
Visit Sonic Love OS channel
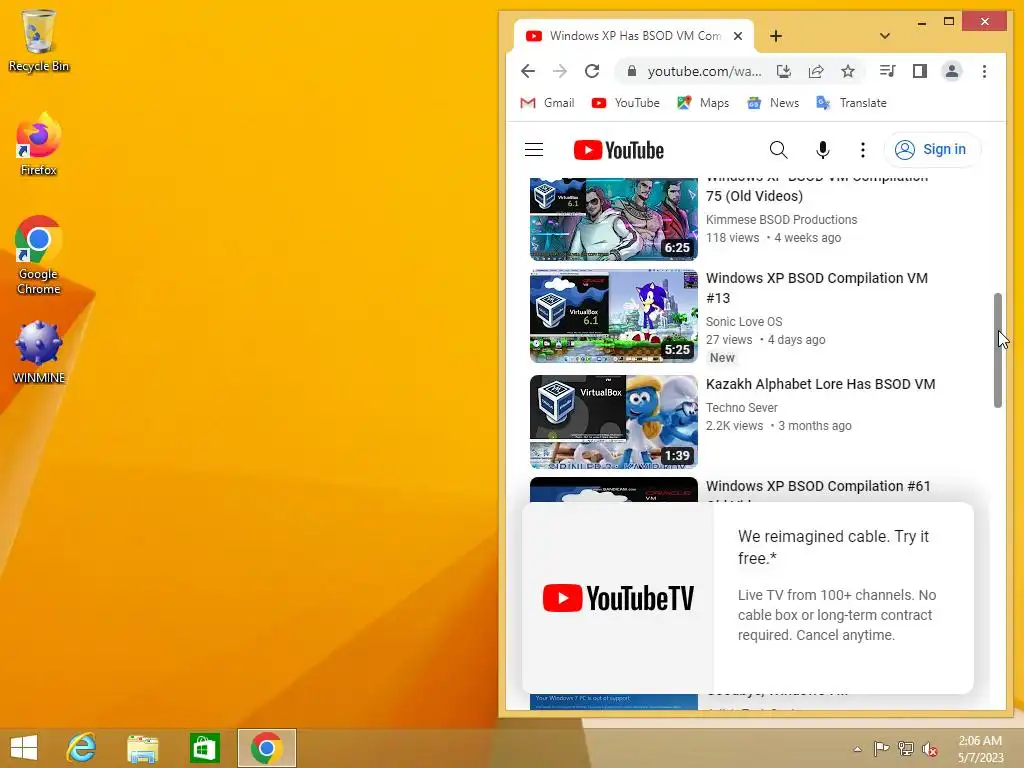click(x=744, y=321)
